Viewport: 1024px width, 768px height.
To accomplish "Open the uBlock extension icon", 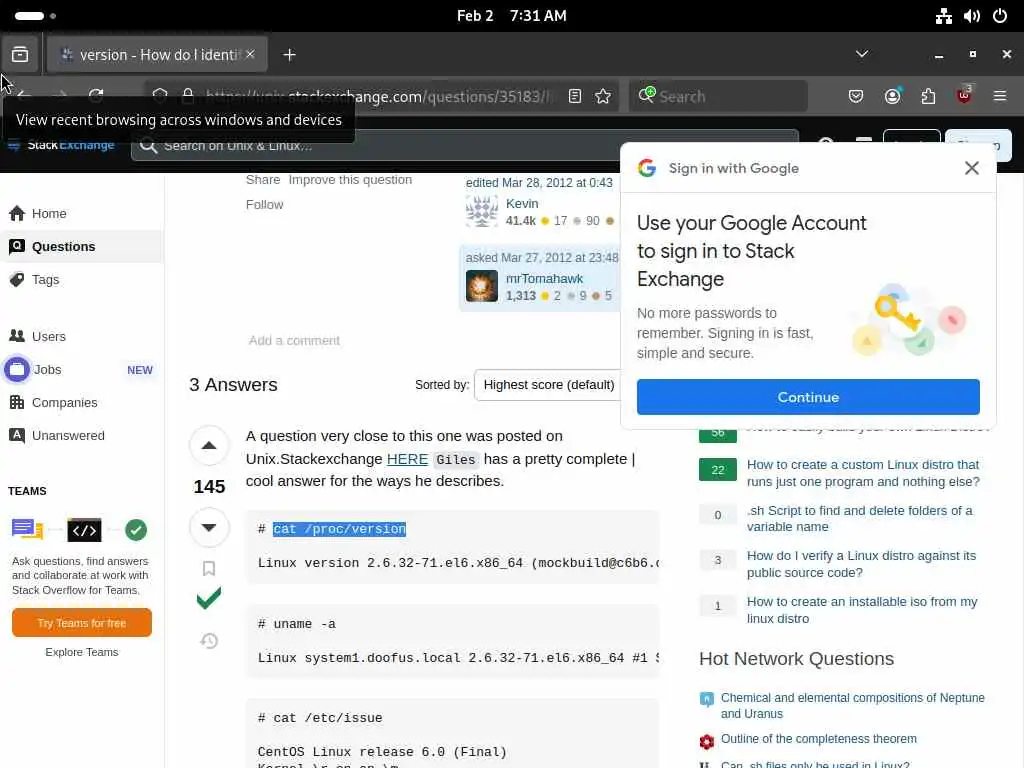I will pos(964,96).
